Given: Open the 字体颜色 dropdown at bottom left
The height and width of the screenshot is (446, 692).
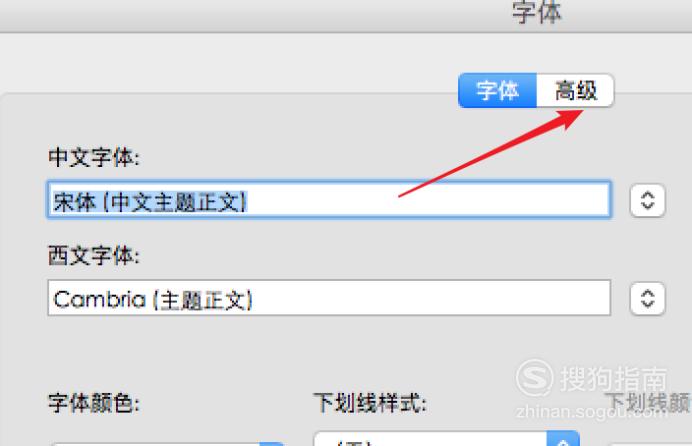Looking at the screenshot, I should [x=168, y=443].
